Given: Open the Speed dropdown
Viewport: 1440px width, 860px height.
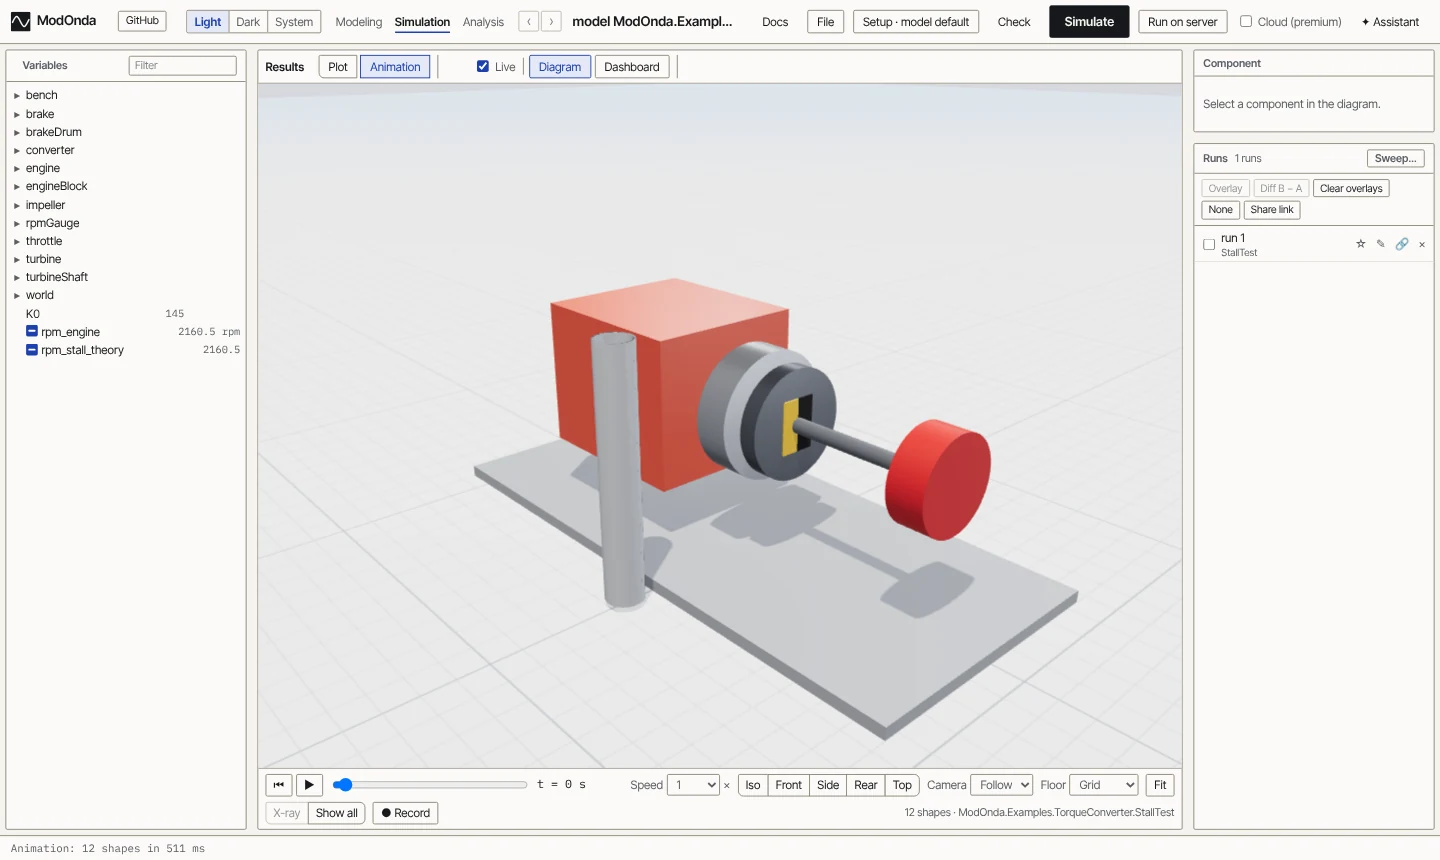Looking at the screenshot, I should pos(694,785).
